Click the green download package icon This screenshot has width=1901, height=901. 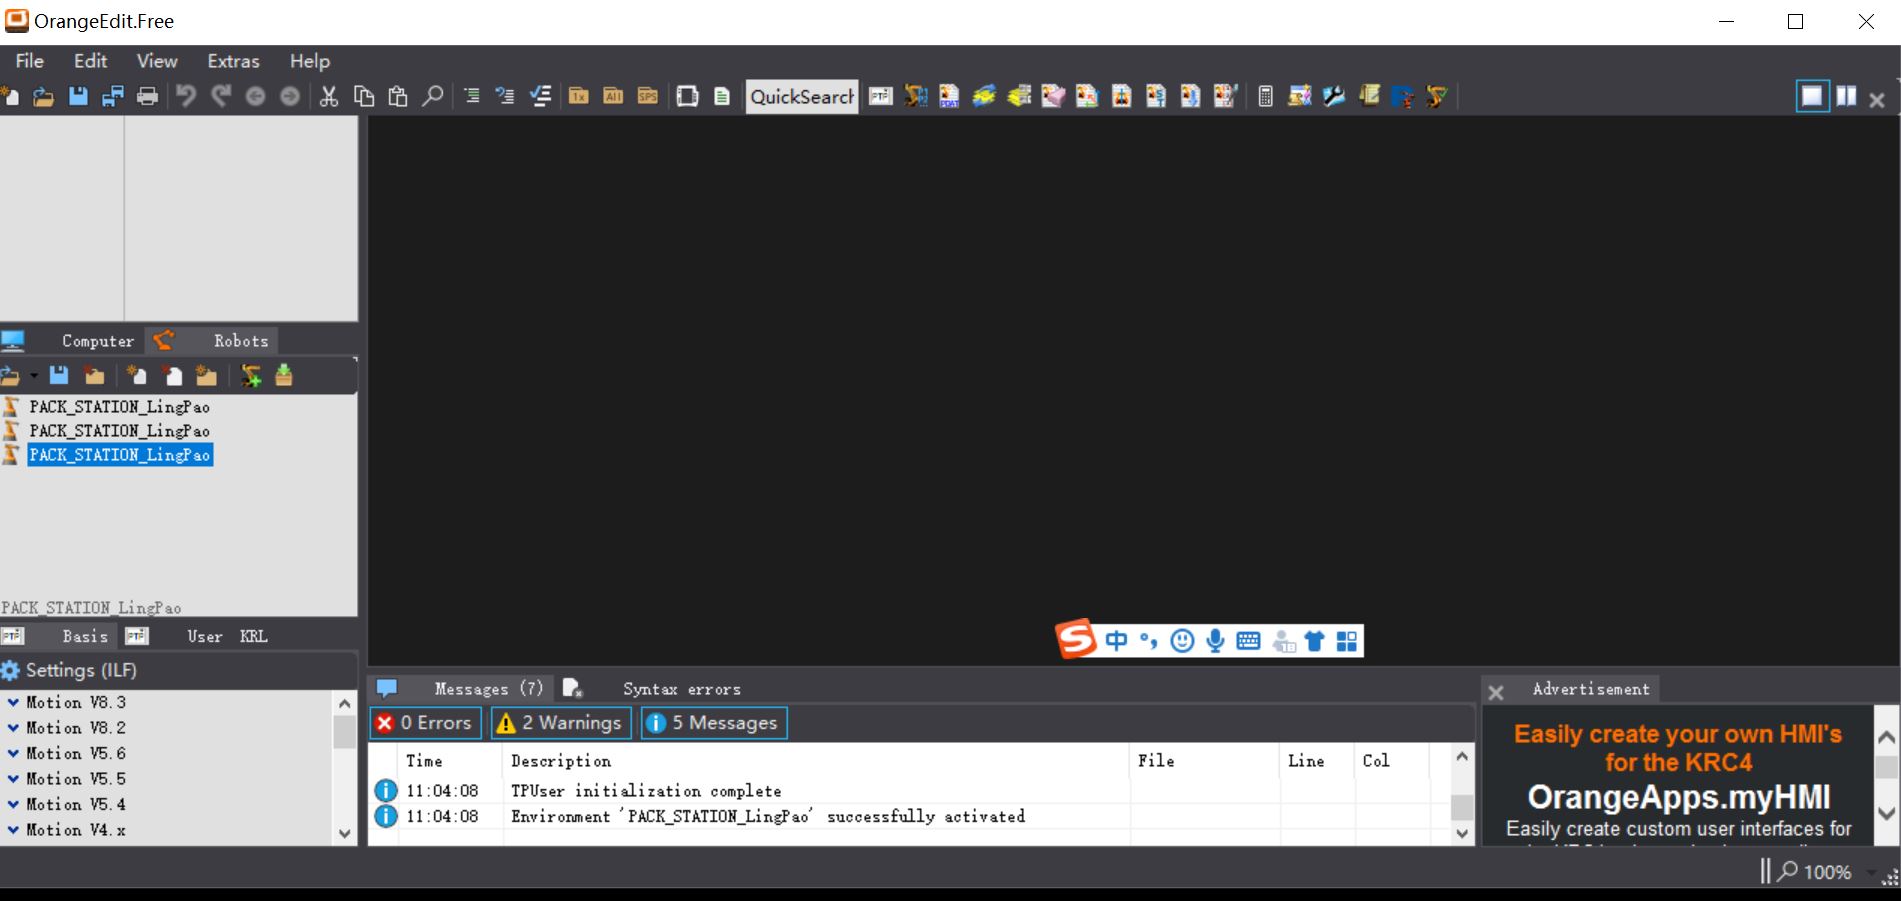click(284, 376)
